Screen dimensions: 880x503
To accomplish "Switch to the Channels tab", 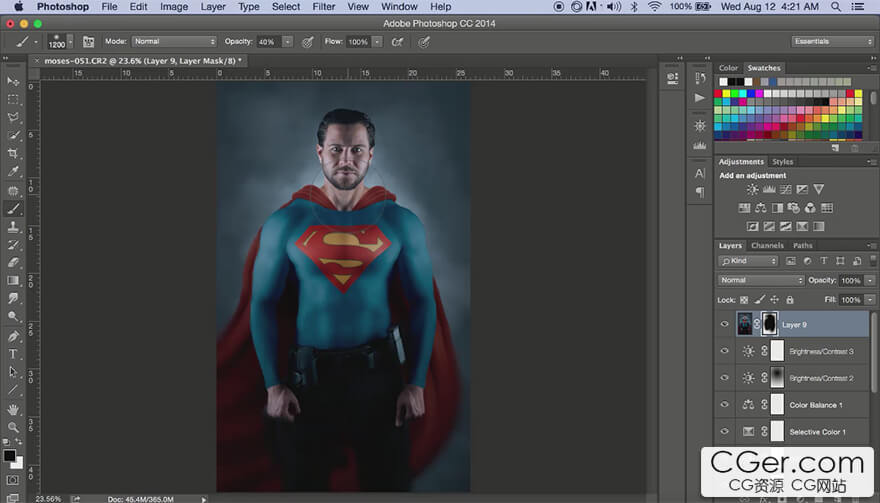I will pyautogui.click(x=767, y=245).
